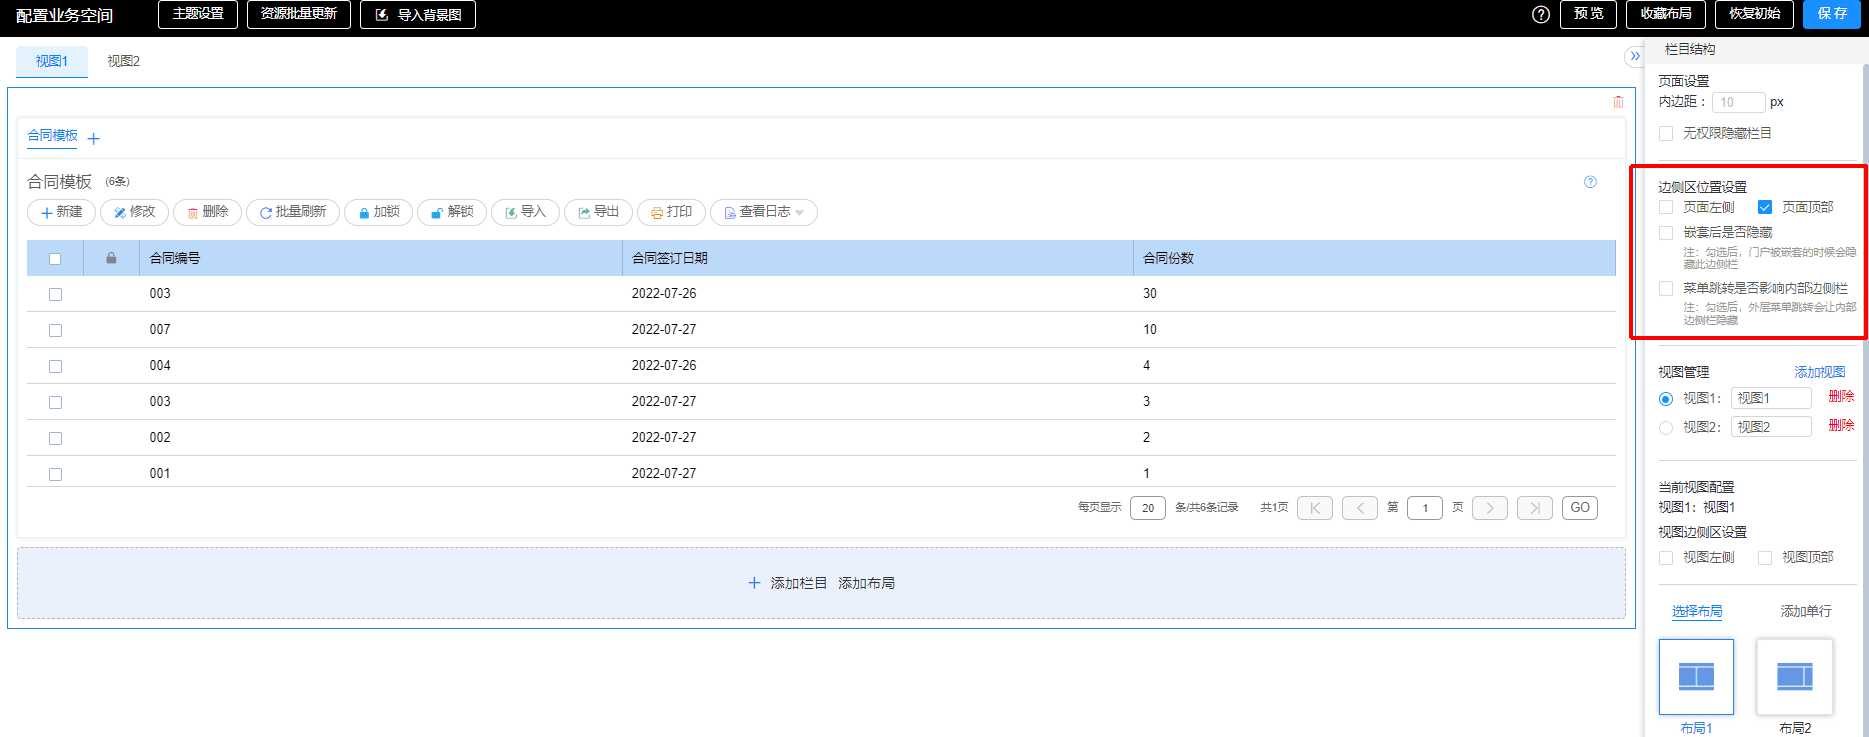Image resolution: width=1869 pixels, height=737 pixels.
Task: Enable 视图顶部 checkbox
Action: (x=1765, y=558)
